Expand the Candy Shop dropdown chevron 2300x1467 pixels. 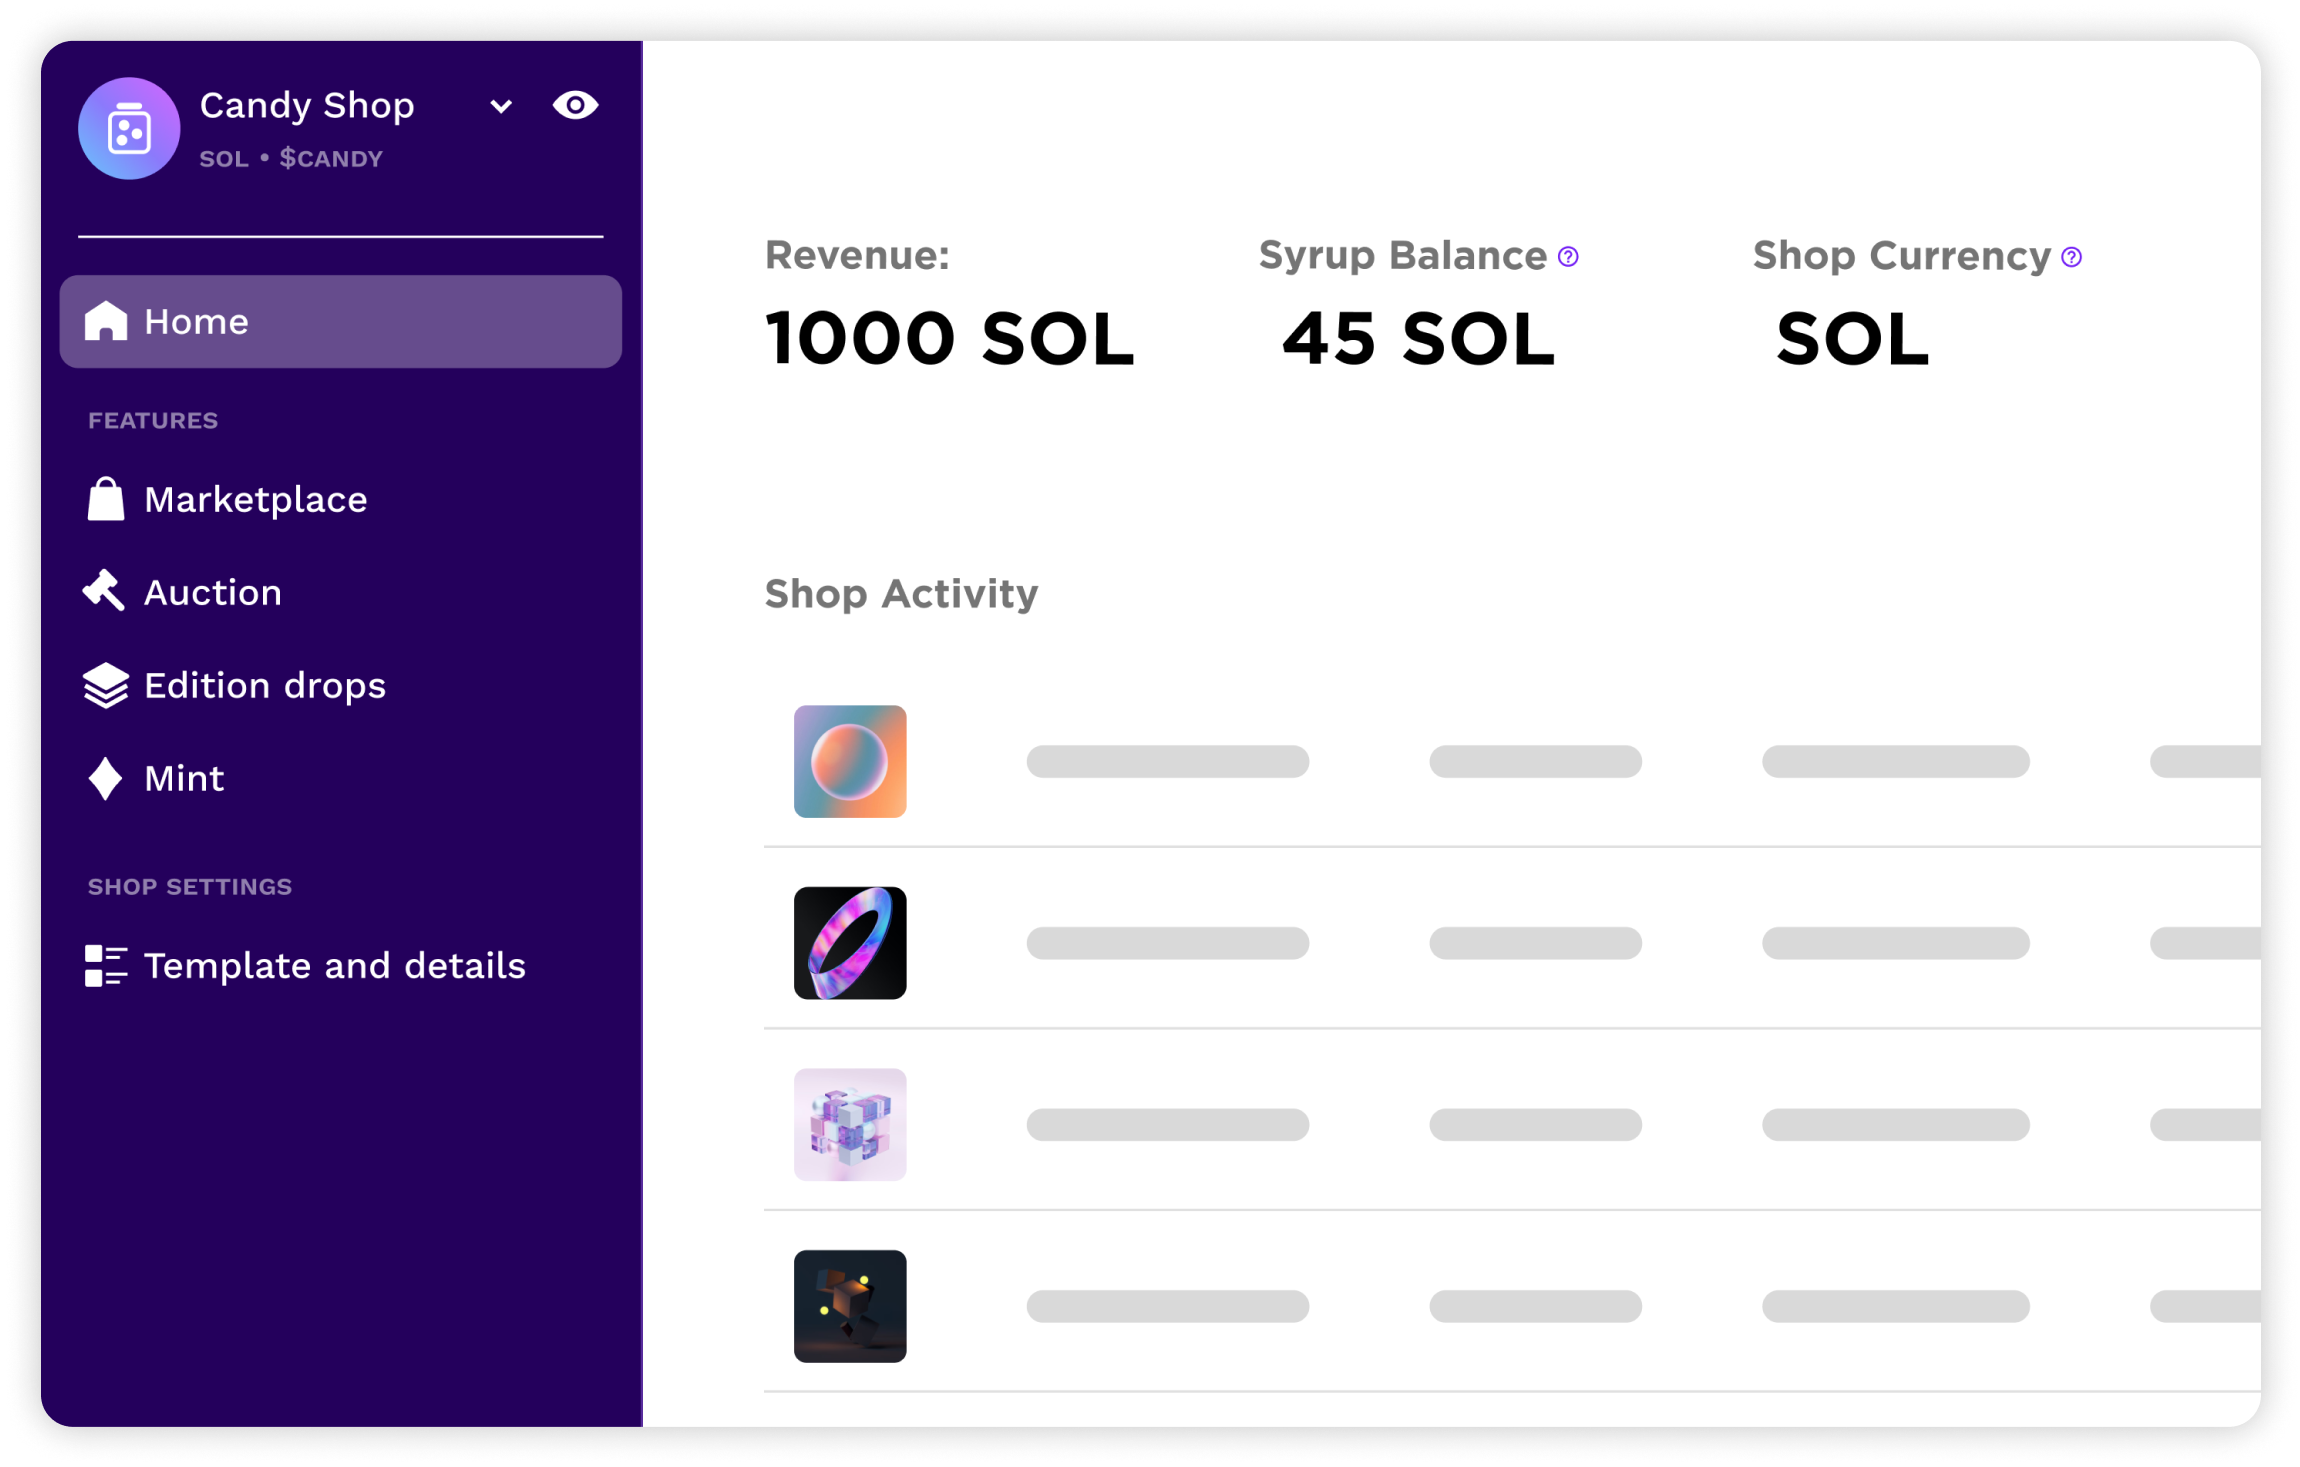(x=501, y=106)
